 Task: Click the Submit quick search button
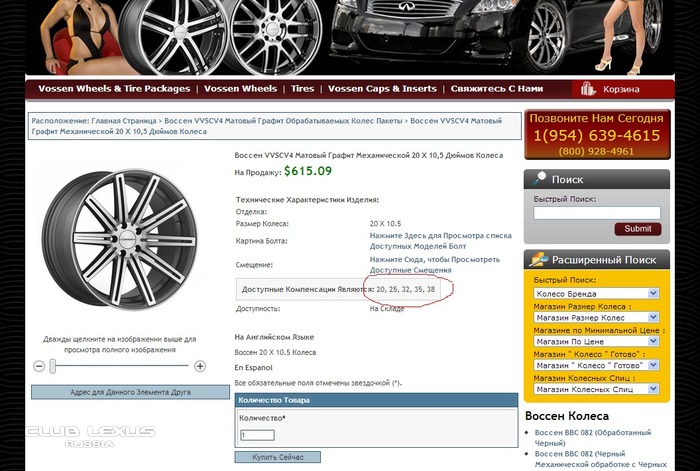637,228
